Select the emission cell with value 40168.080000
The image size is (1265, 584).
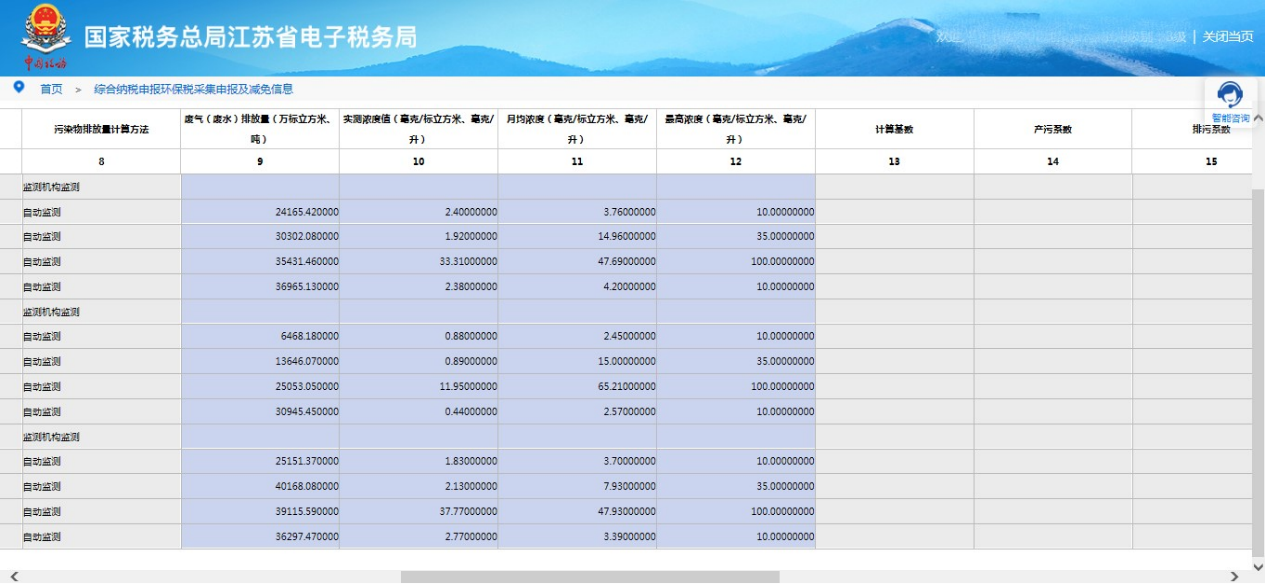[260, 487]
